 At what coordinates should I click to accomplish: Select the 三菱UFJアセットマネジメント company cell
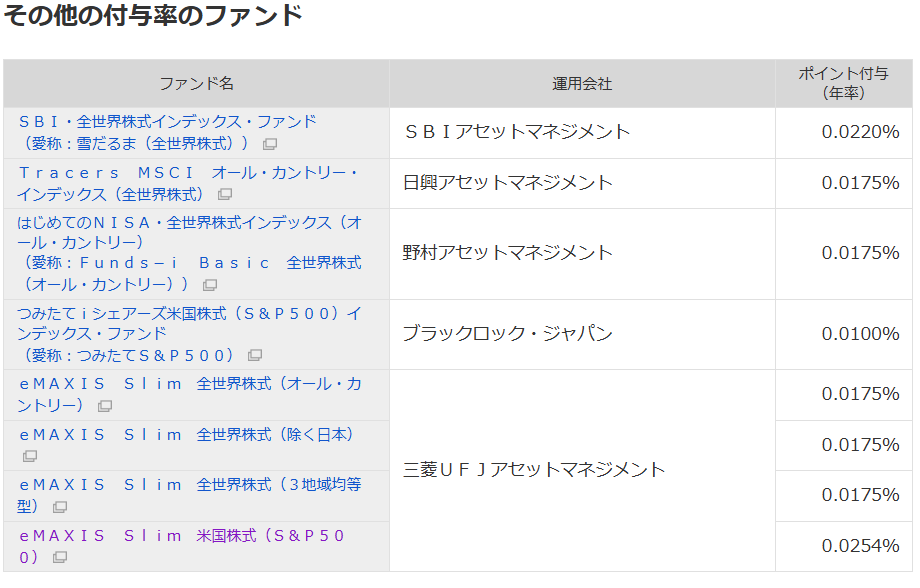coord(534,469)
